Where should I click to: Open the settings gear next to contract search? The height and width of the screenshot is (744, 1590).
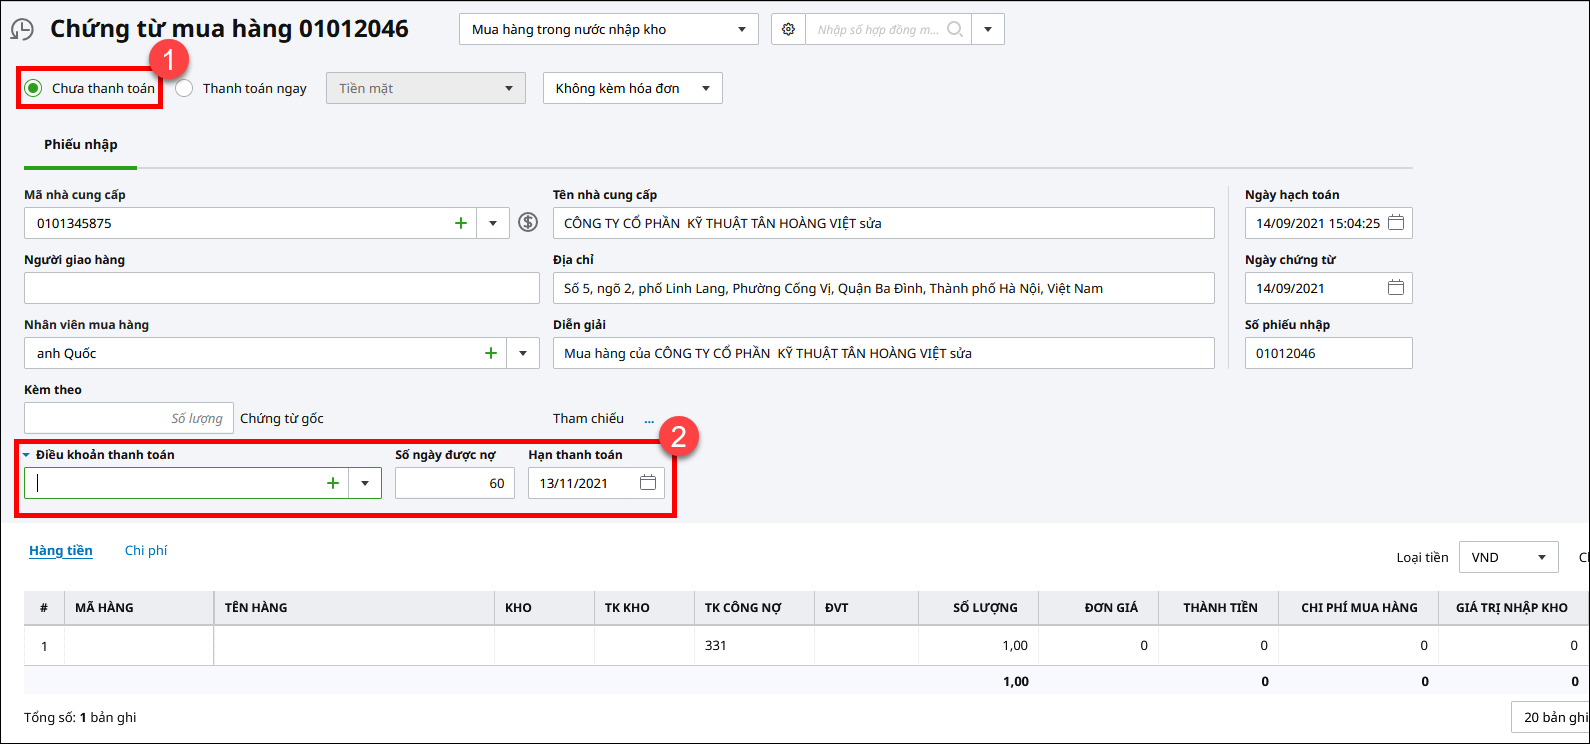[x=788, y=30]
